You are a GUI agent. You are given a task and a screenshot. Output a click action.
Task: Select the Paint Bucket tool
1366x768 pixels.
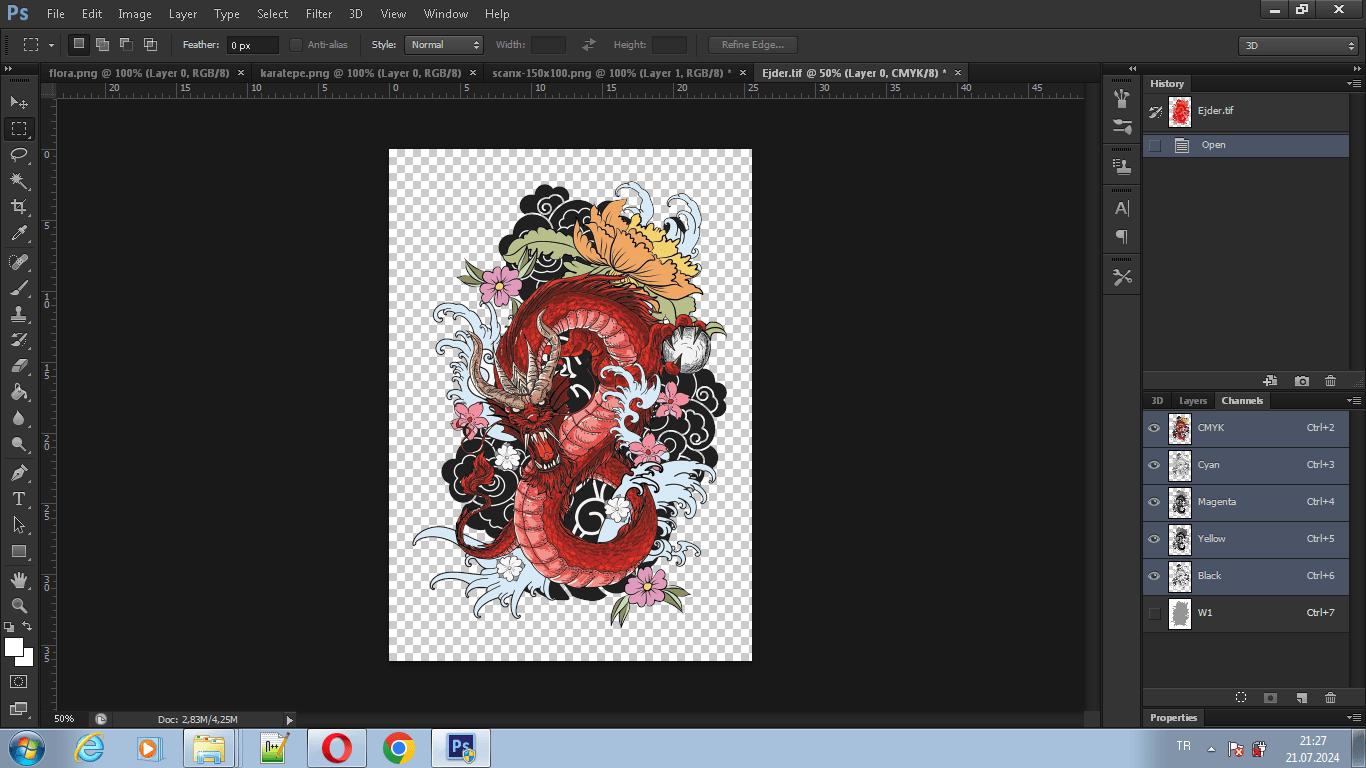point(18,392)
